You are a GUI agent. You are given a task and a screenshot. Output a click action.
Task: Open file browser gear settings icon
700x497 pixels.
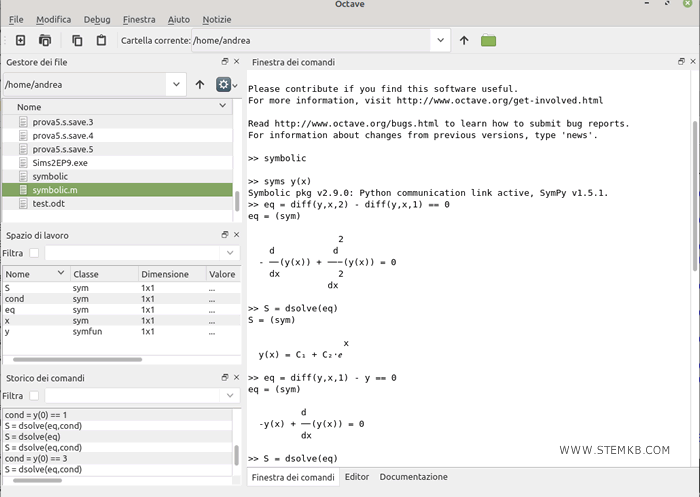click(x=223, y=85)
